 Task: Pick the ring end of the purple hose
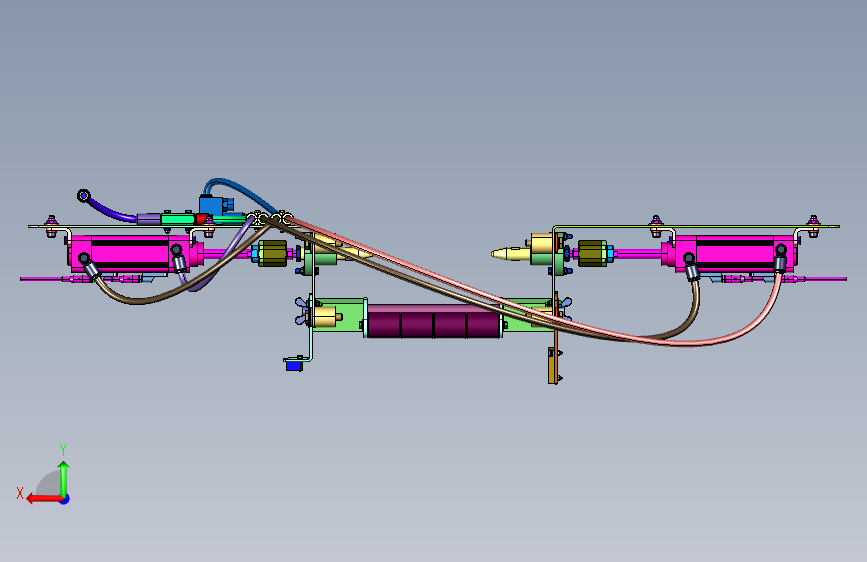[83, 195]
